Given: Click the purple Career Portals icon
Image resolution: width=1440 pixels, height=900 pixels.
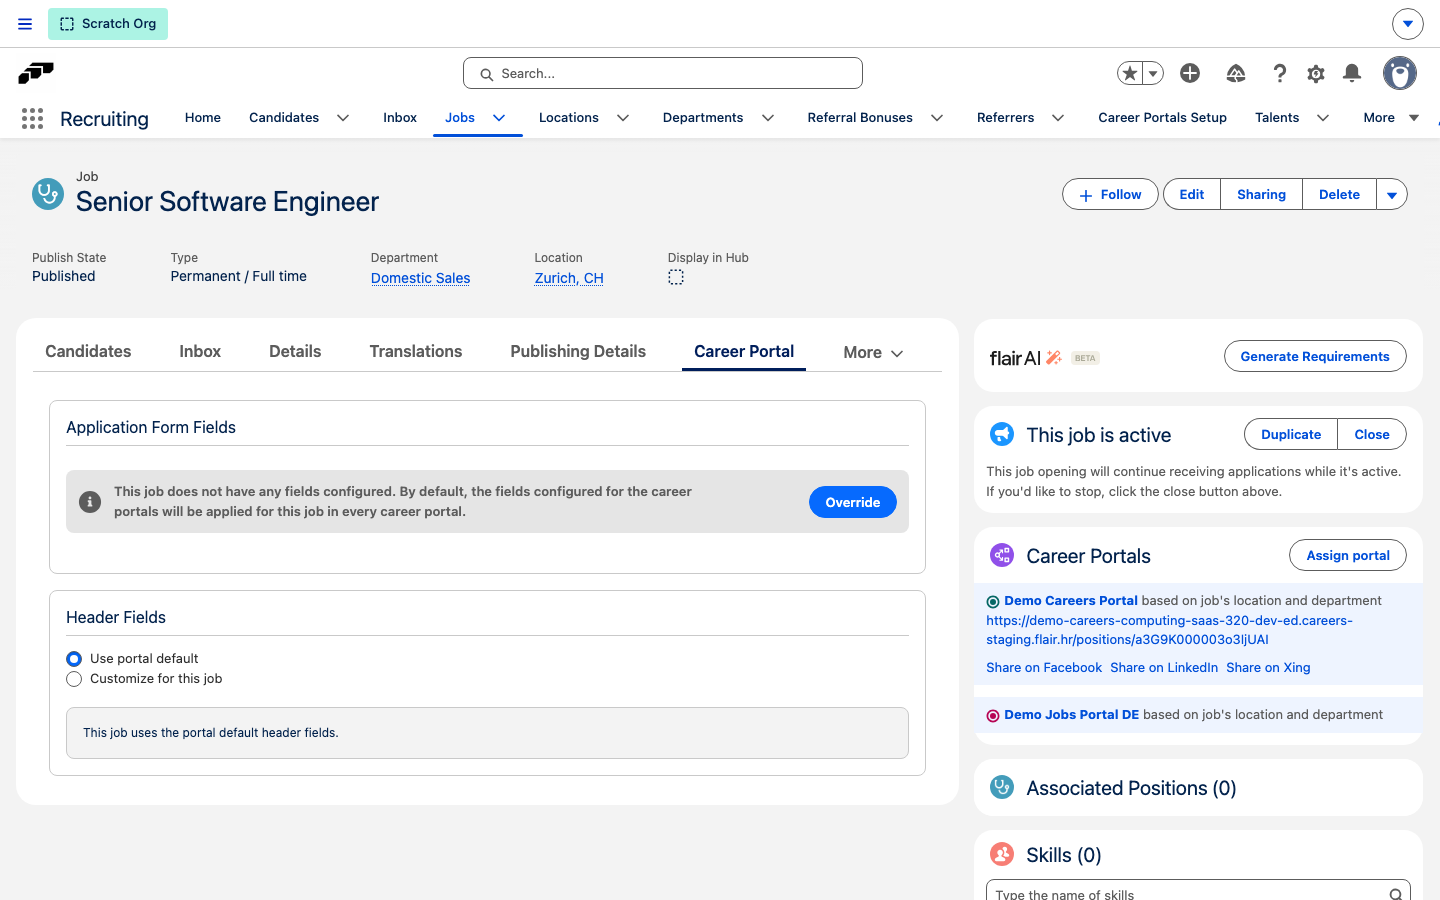Looking at the screenshot, I should [x=1002, y=555].
